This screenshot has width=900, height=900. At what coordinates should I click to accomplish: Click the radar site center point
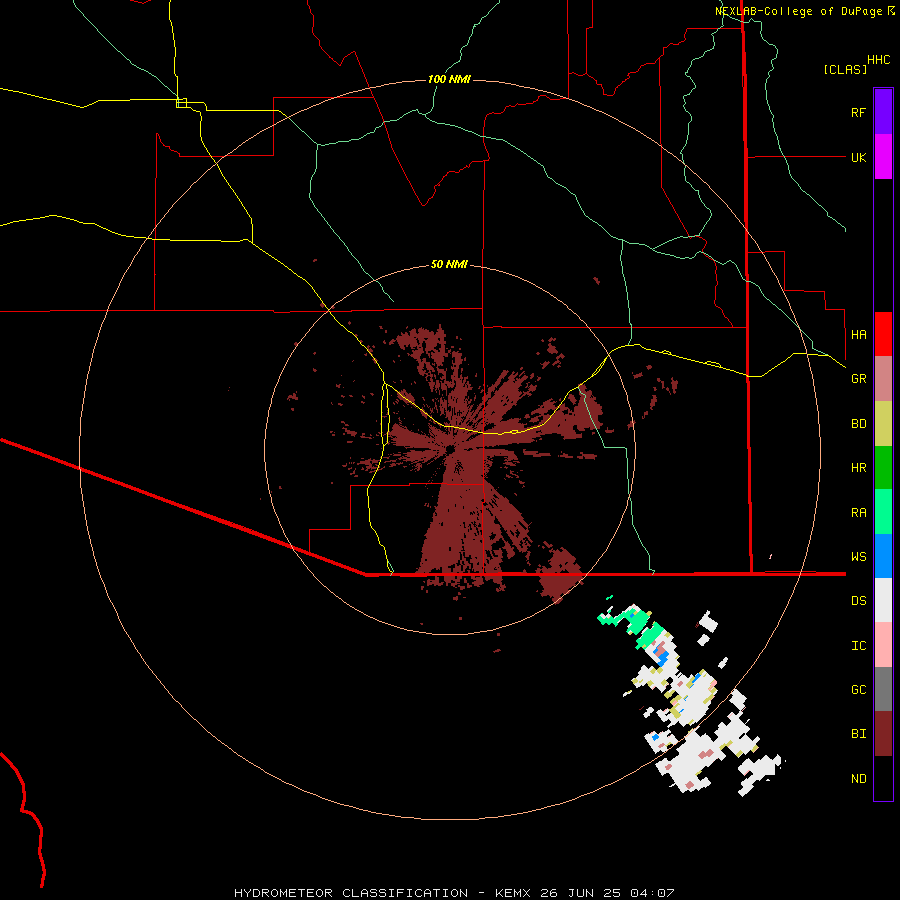(x=451, y=449)
